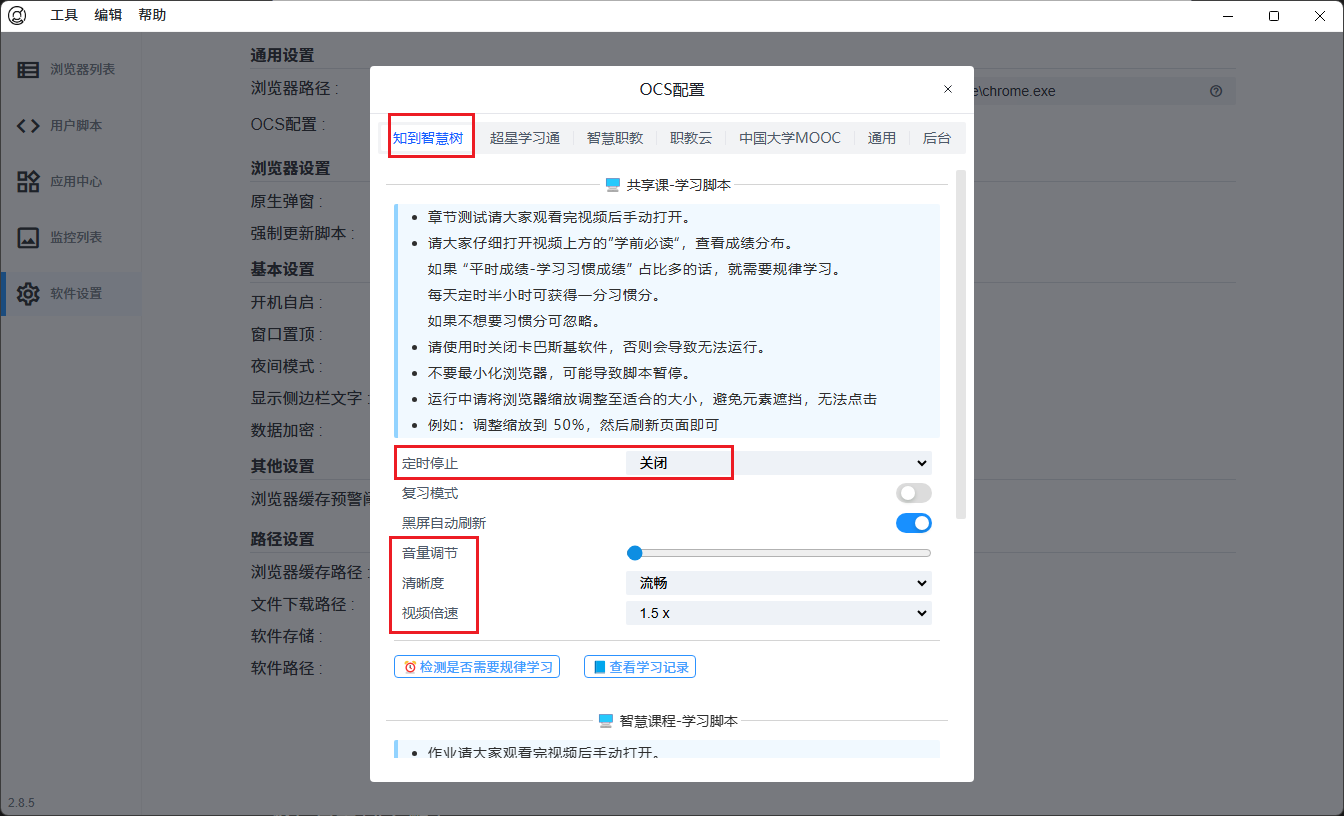Click 检测是否需要规律学习 button

[x=477, y=667]
